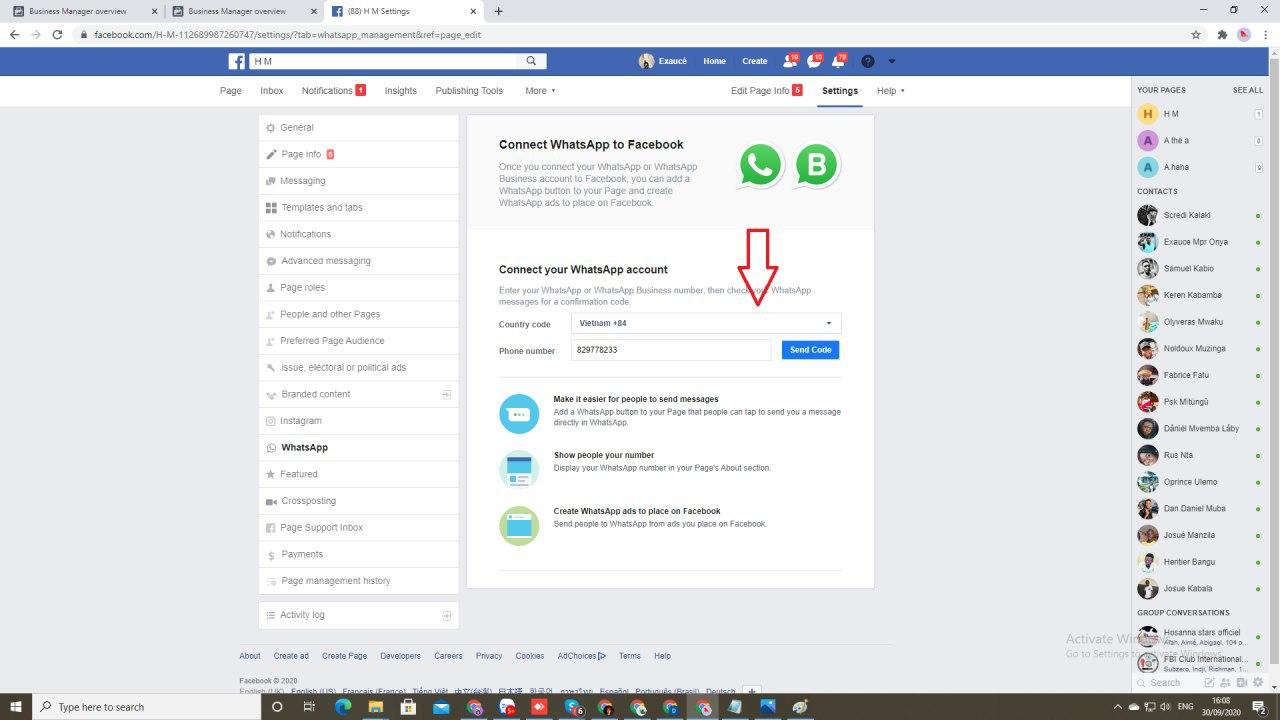
Task: Open the Messenger messages icon
Action: click(x=814, y=61)
